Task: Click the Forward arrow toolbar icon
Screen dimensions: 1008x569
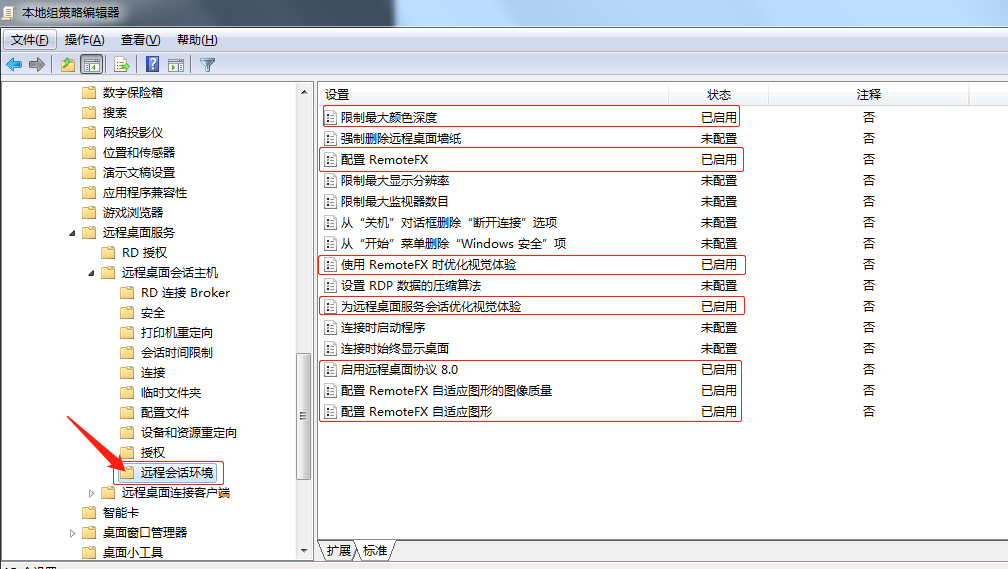Action: click(37, 64)
